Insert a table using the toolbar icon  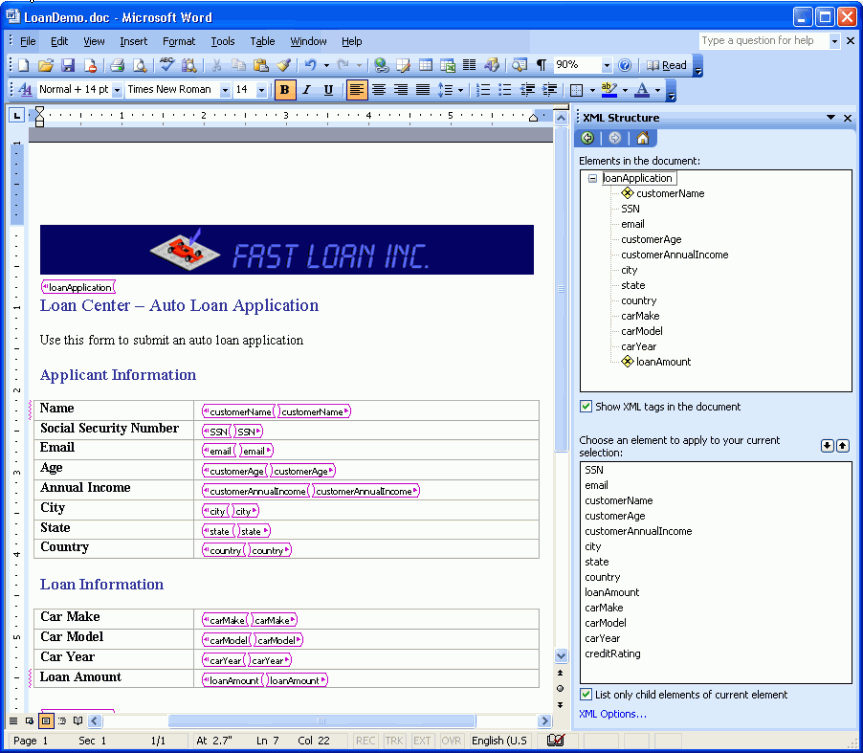click(425, 66)
